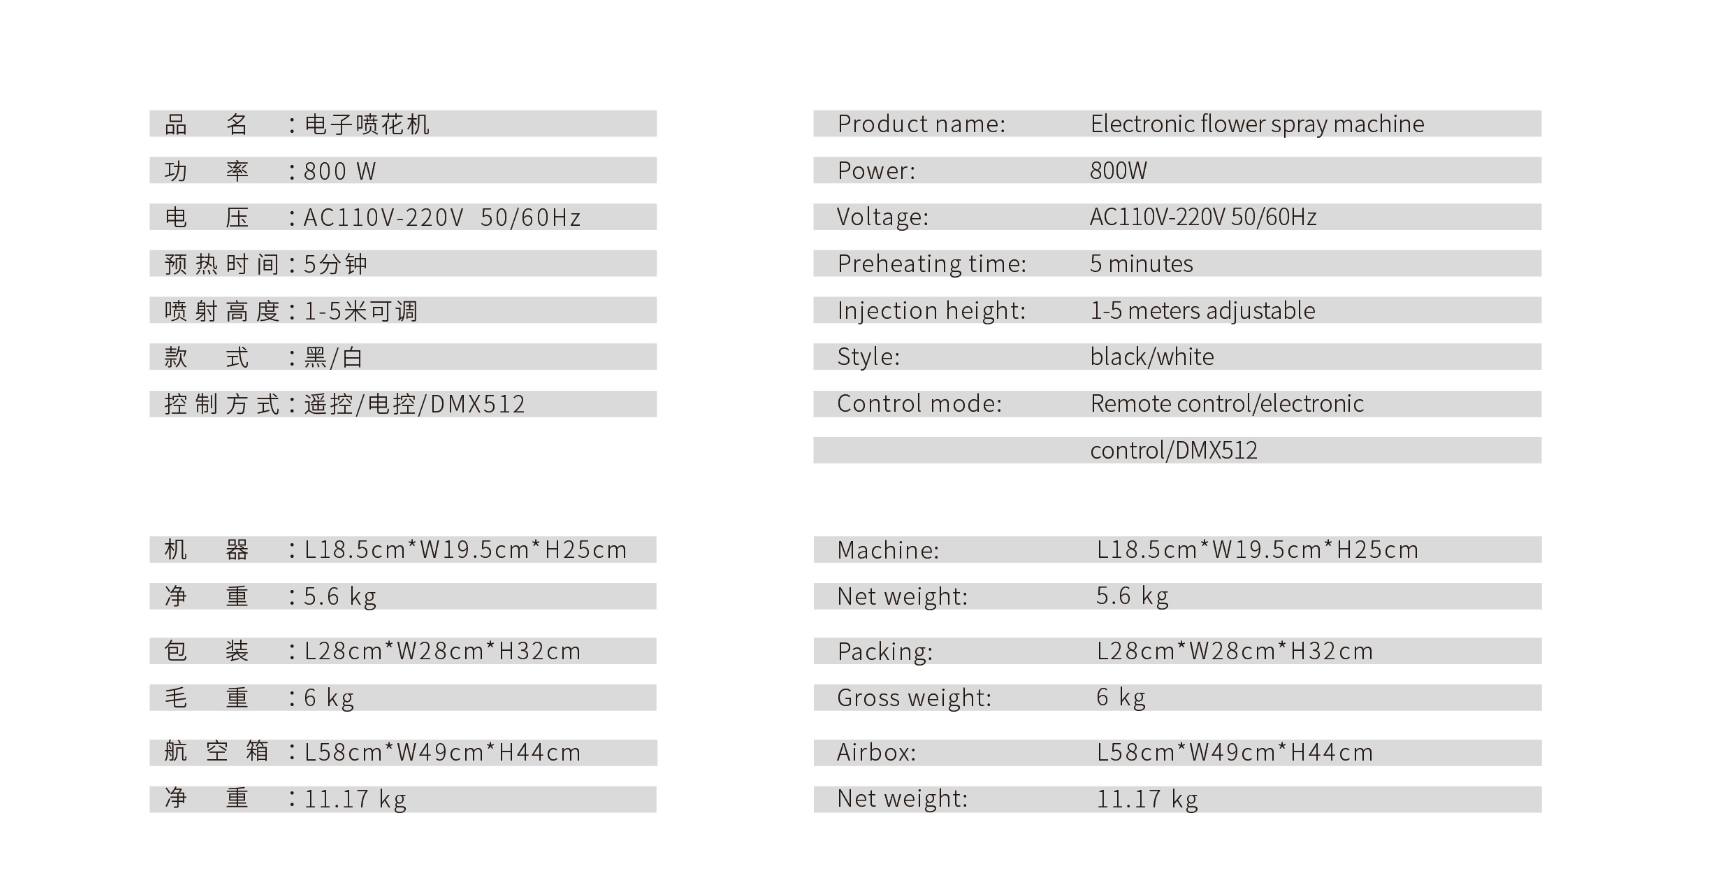Select the "1-5 meters adjustable" text
Screen dimensions: 1722x885
tap(1202, 311)
